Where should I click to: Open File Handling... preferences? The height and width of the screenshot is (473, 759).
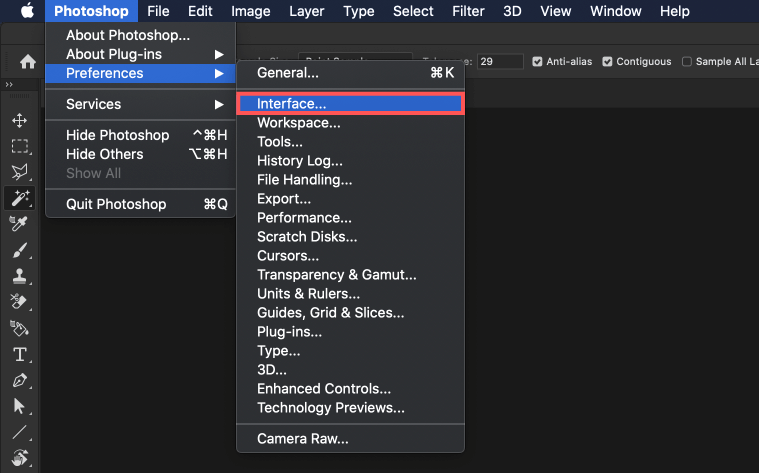350,180
